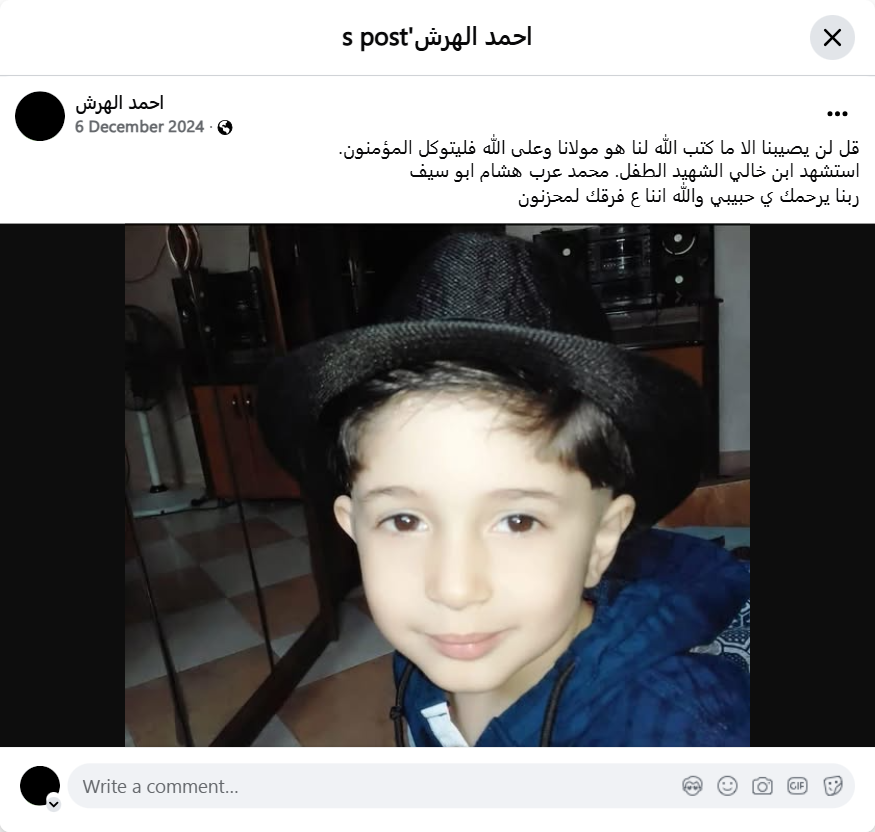Click the commenter avatar beside comment box
Viewport: 875px width, 832px height.
[40, 786]
